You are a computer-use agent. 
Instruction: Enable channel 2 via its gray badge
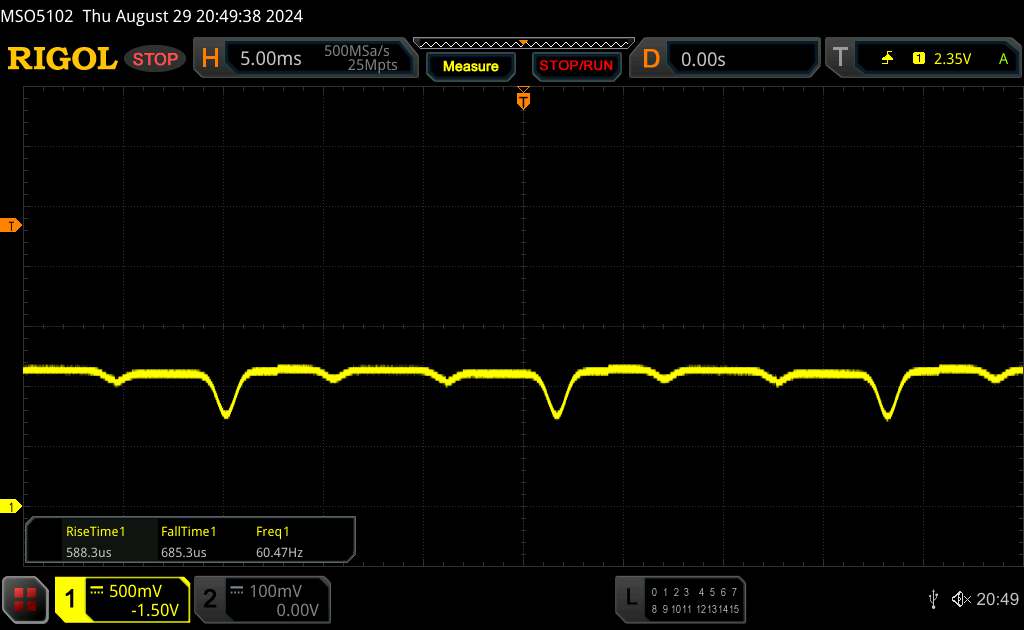[x=210, y=598]
